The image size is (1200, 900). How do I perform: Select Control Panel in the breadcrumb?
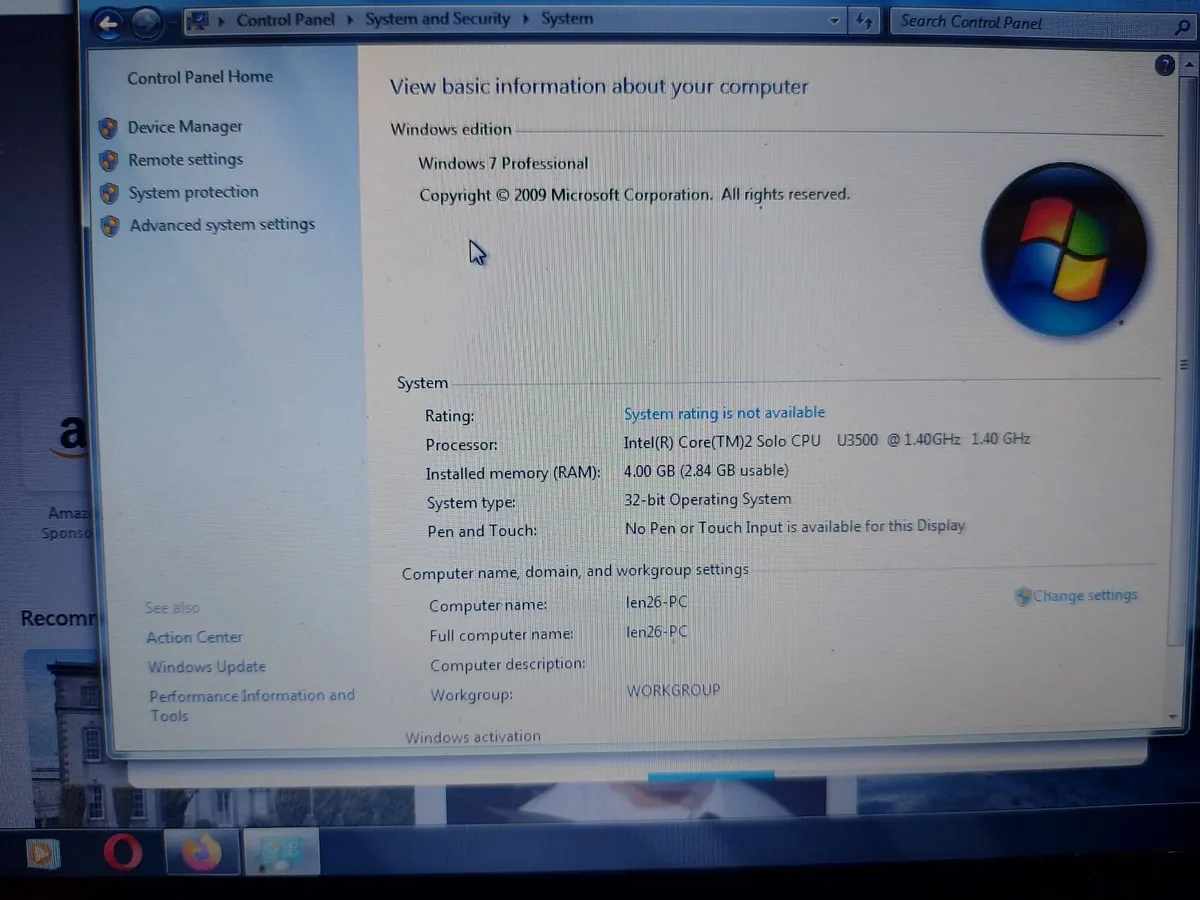pos(285,19)
